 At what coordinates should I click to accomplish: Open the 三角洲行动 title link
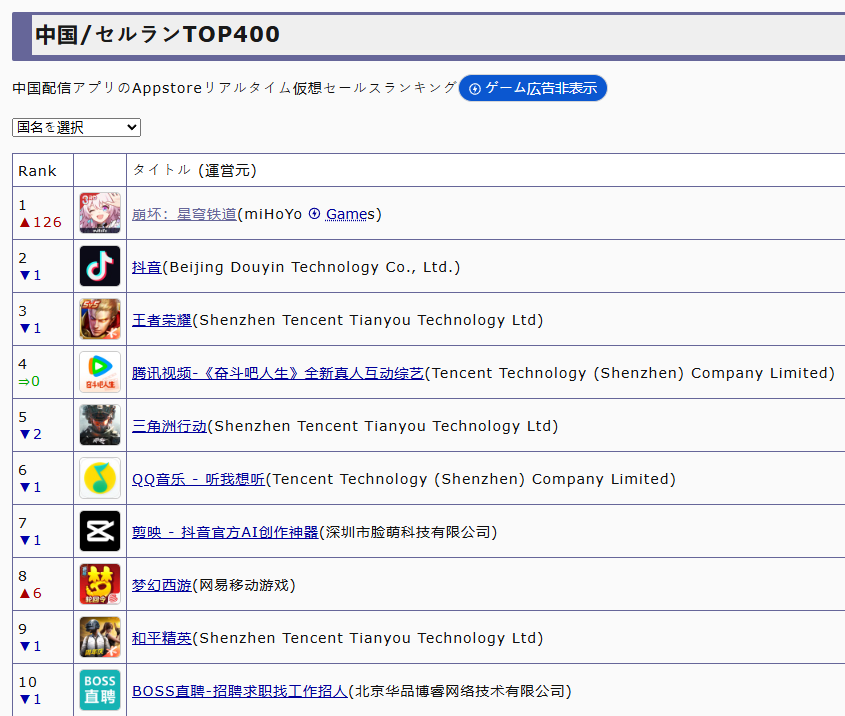point(169,426)
